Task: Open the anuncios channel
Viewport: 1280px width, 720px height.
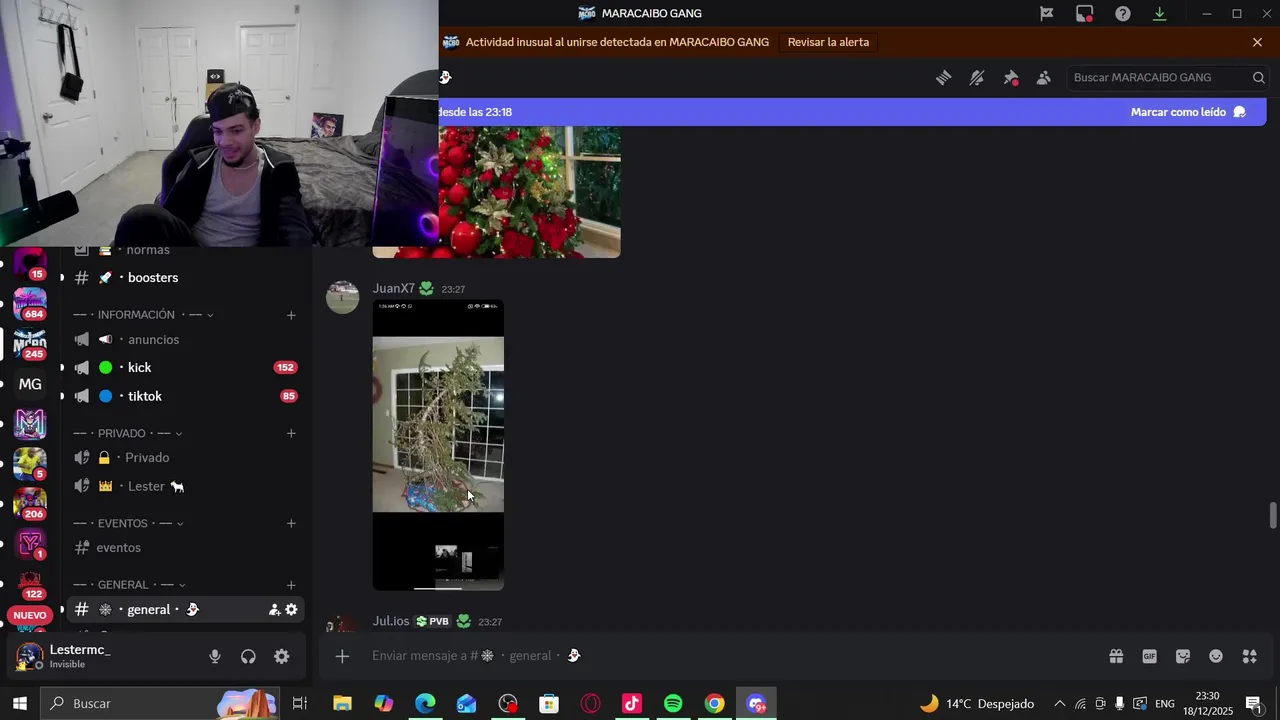Action: (185, 340)
